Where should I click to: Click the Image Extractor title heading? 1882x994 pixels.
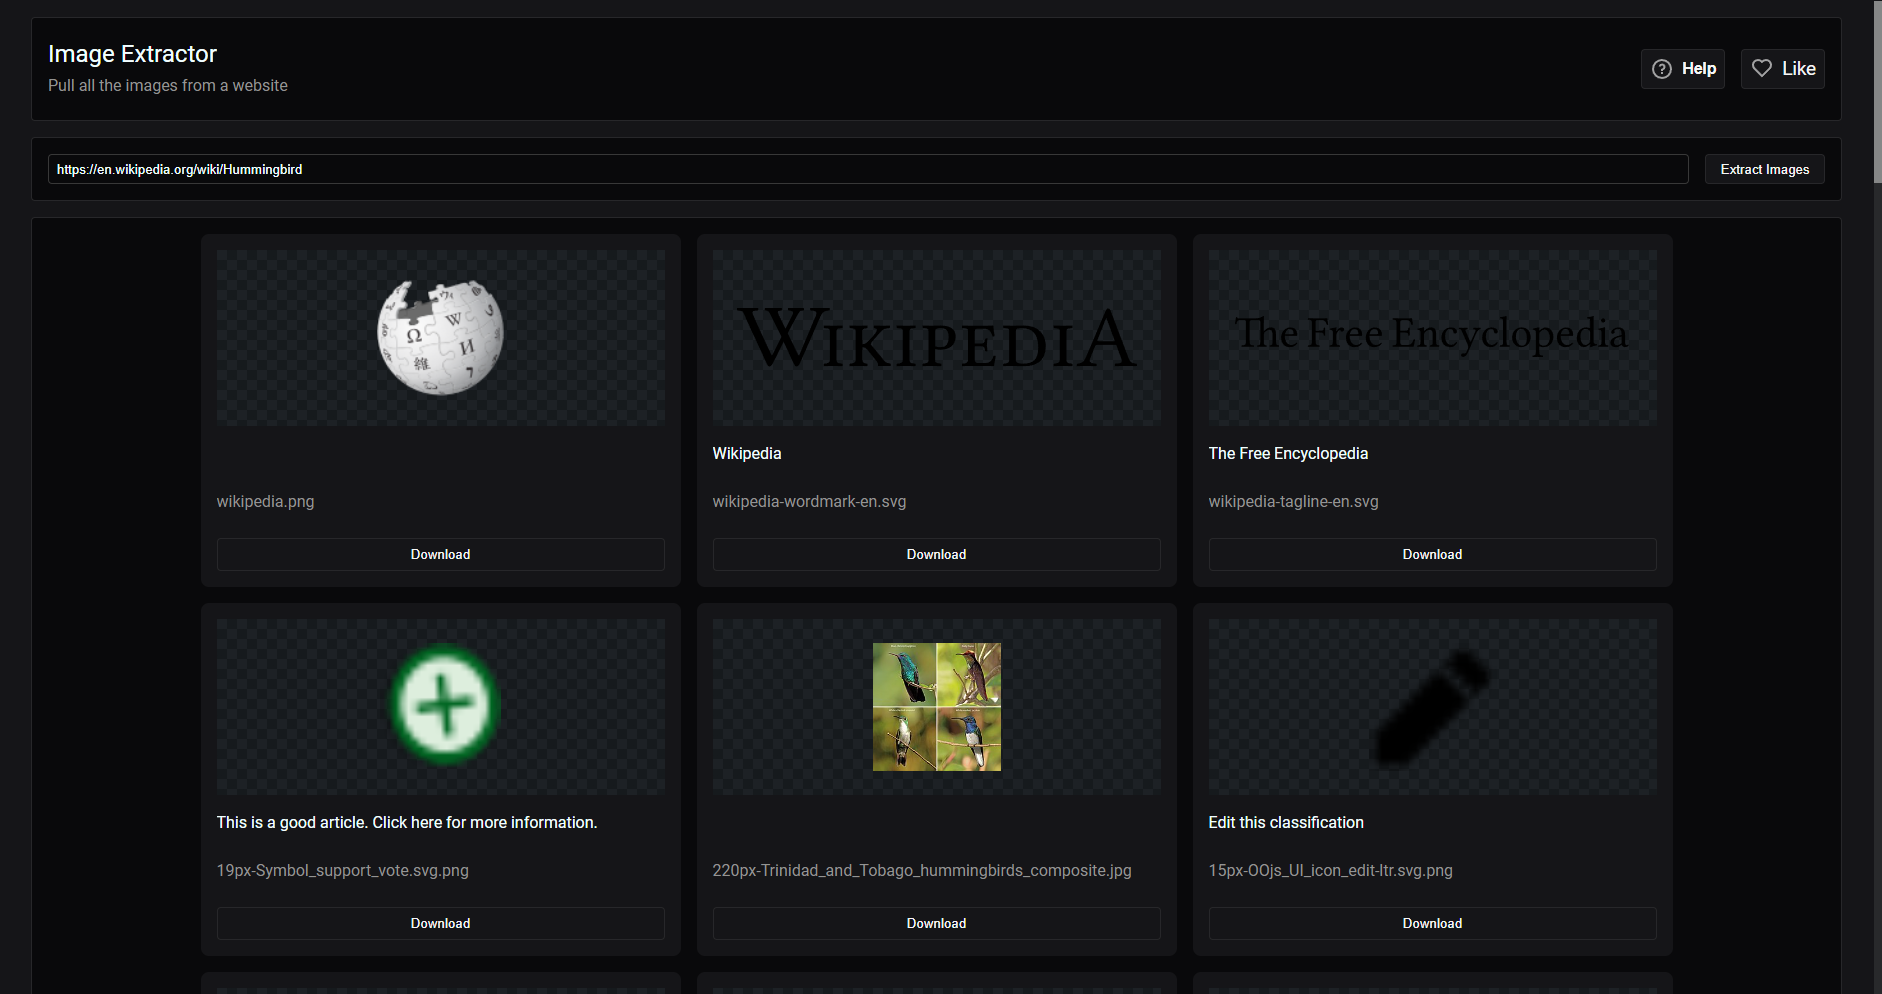point(132,54)
